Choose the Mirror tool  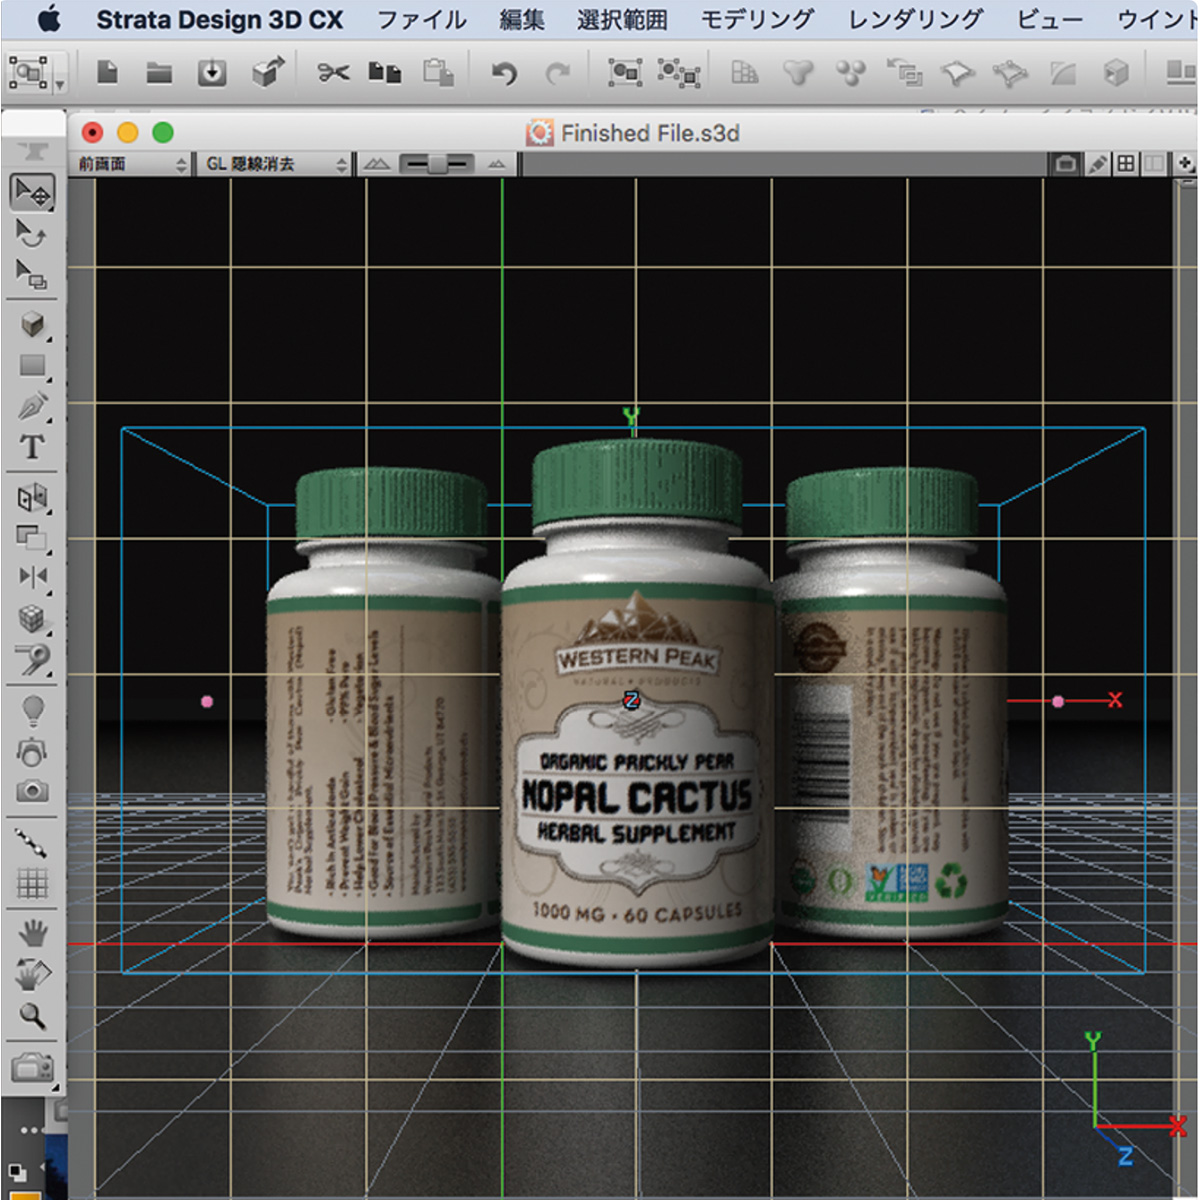click(x=32, y=576)
